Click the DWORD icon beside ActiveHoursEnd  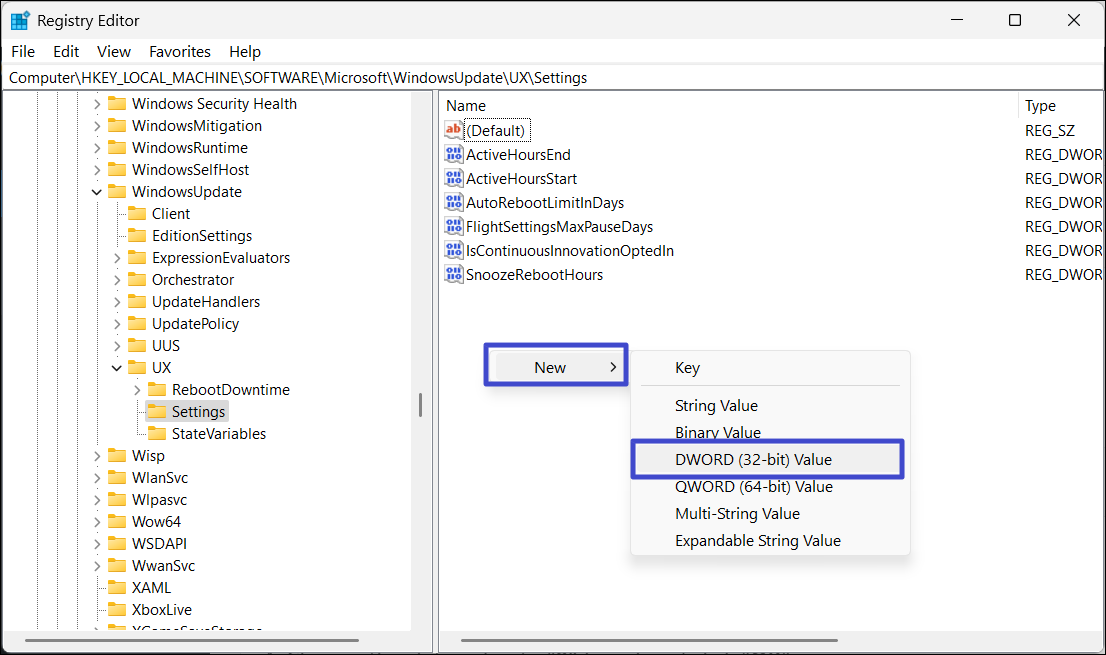point(454,155)
